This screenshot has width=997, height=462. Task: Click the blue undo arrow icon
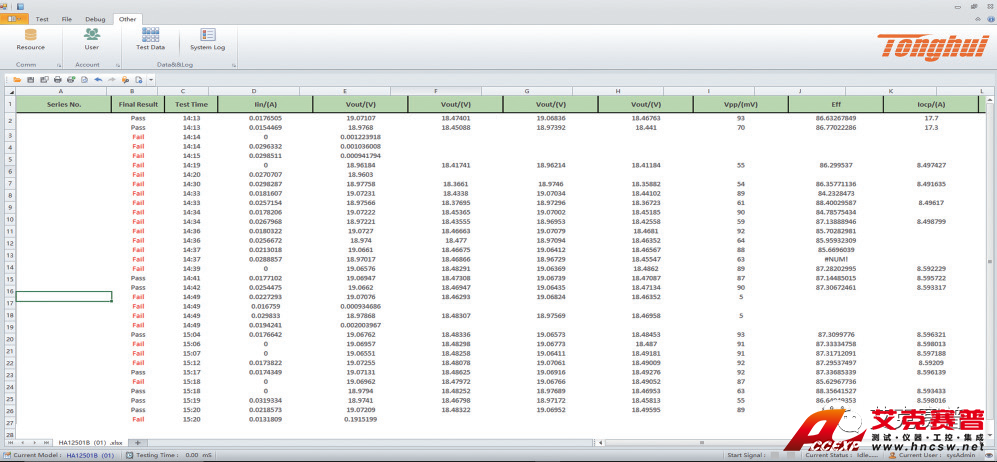[98, 79]
